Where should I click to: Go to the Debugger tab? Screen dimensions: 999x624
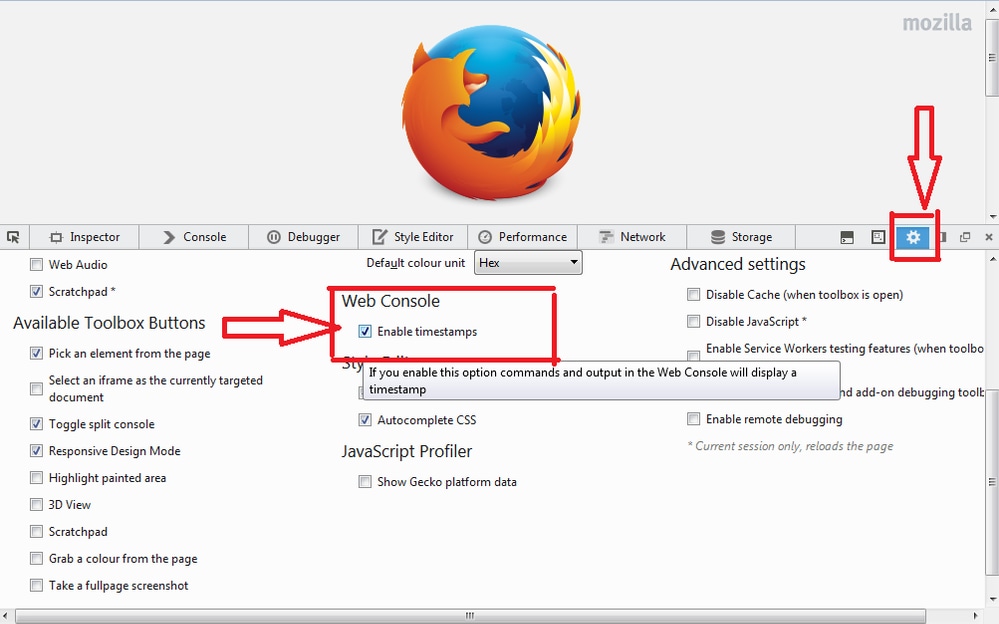303,237
